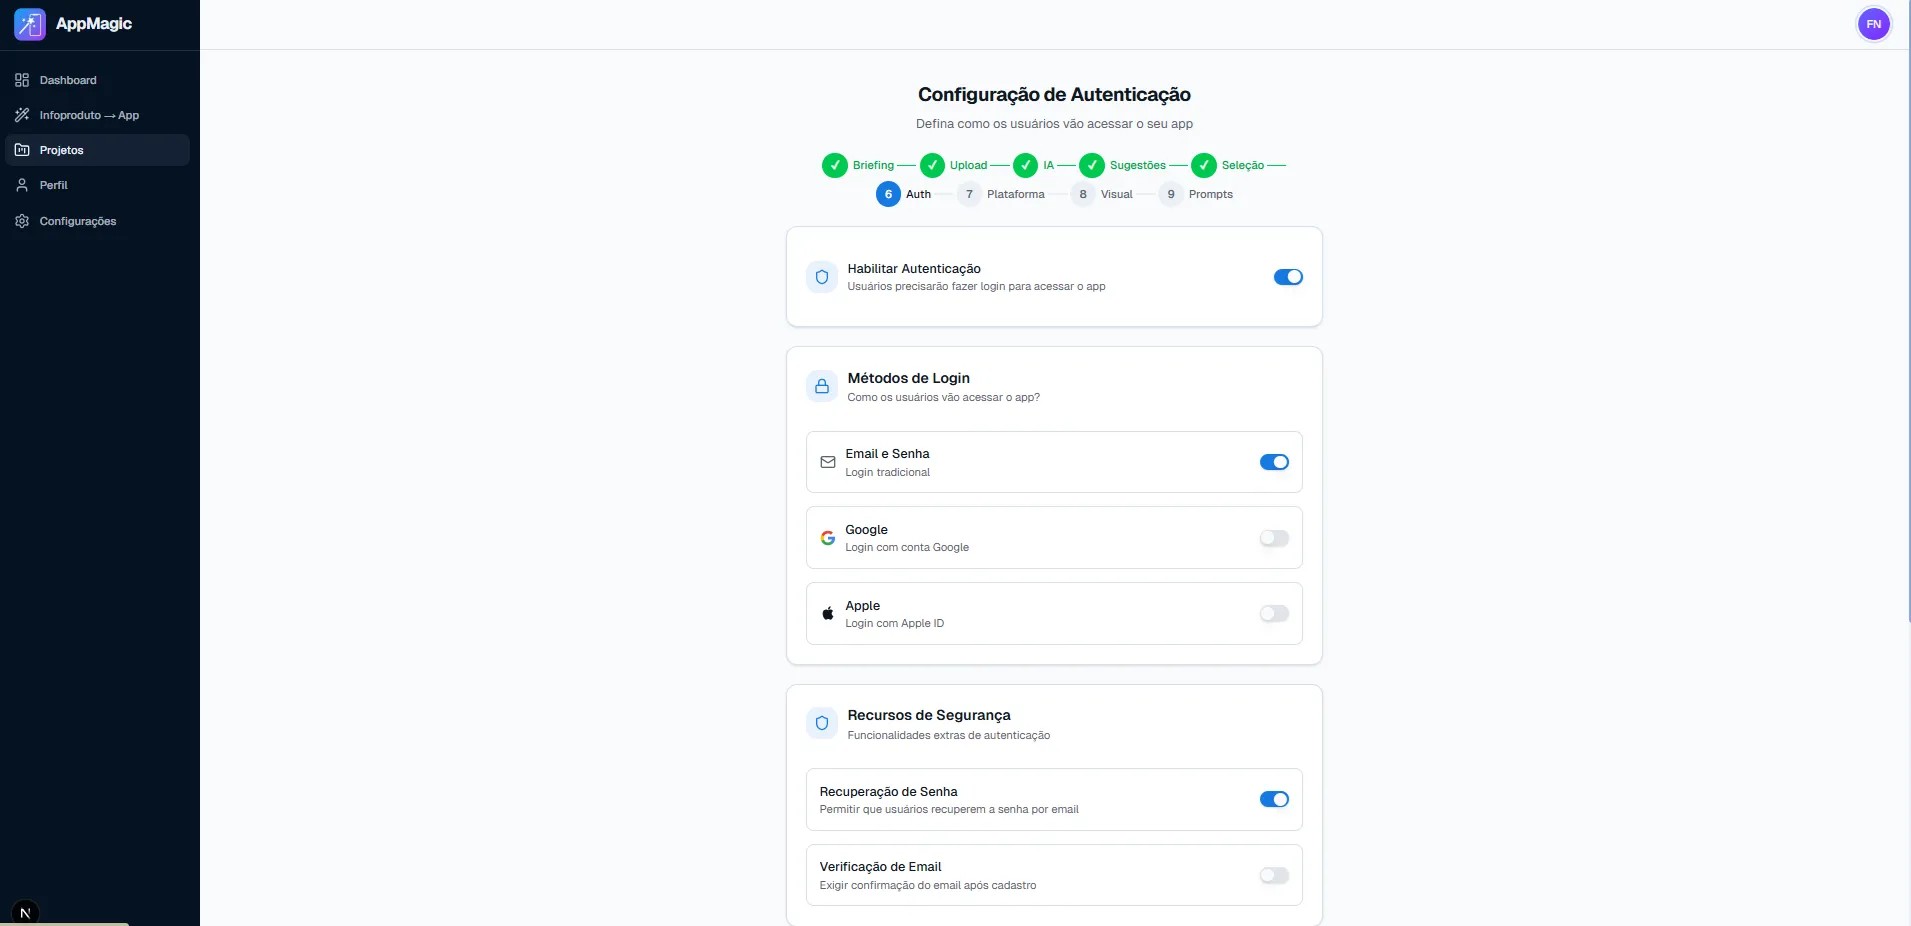Open the Dashboard sidebar icon

coord(22,79)
